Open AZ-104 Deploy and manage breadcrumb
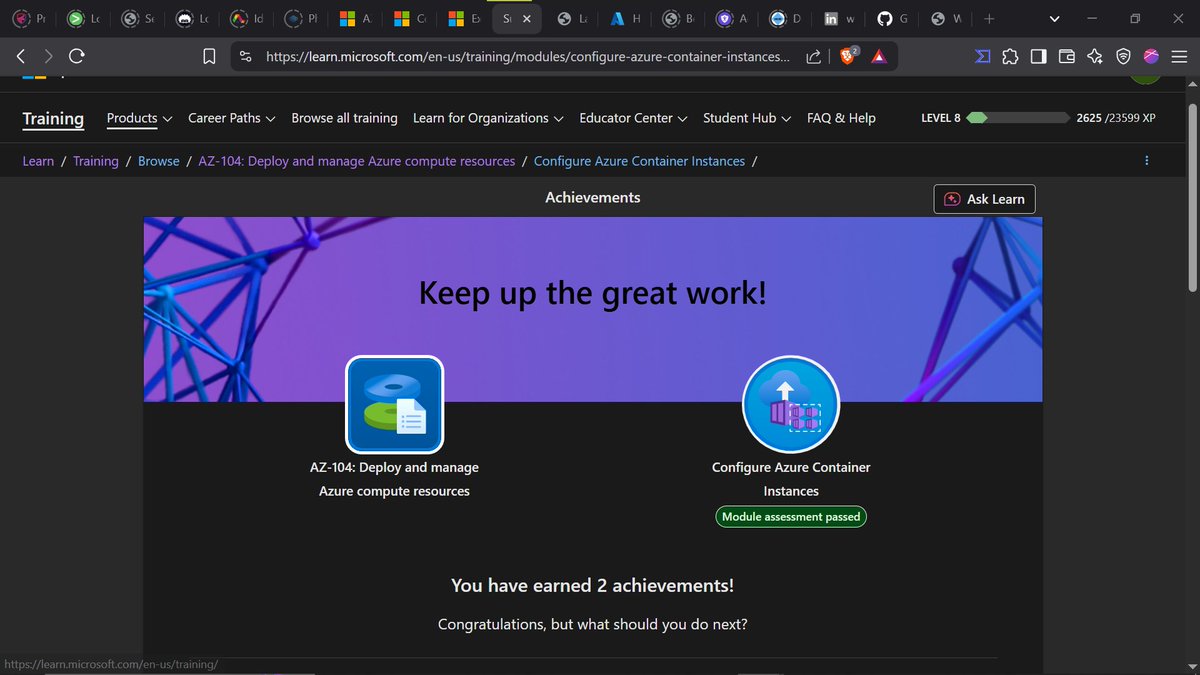Screen dimensions: 1200x675 point(357,161)
